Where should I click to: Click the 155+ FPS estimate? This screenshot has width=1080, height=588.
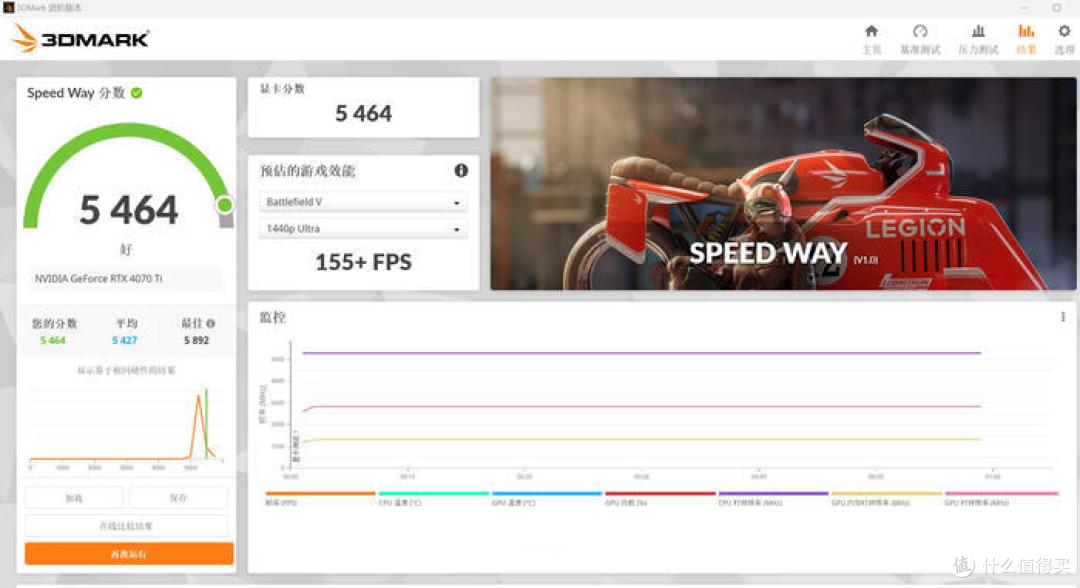[x=363, y=262]
